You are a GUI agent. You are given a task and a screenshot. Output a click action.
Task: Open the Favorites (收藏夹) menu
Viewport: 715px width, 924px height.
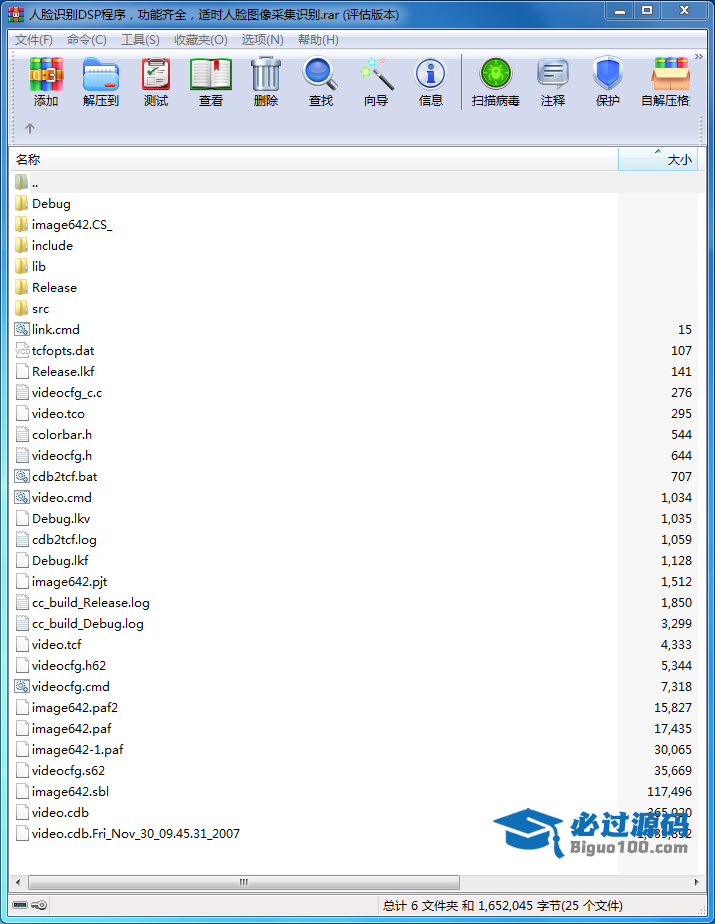click(201, 39)
